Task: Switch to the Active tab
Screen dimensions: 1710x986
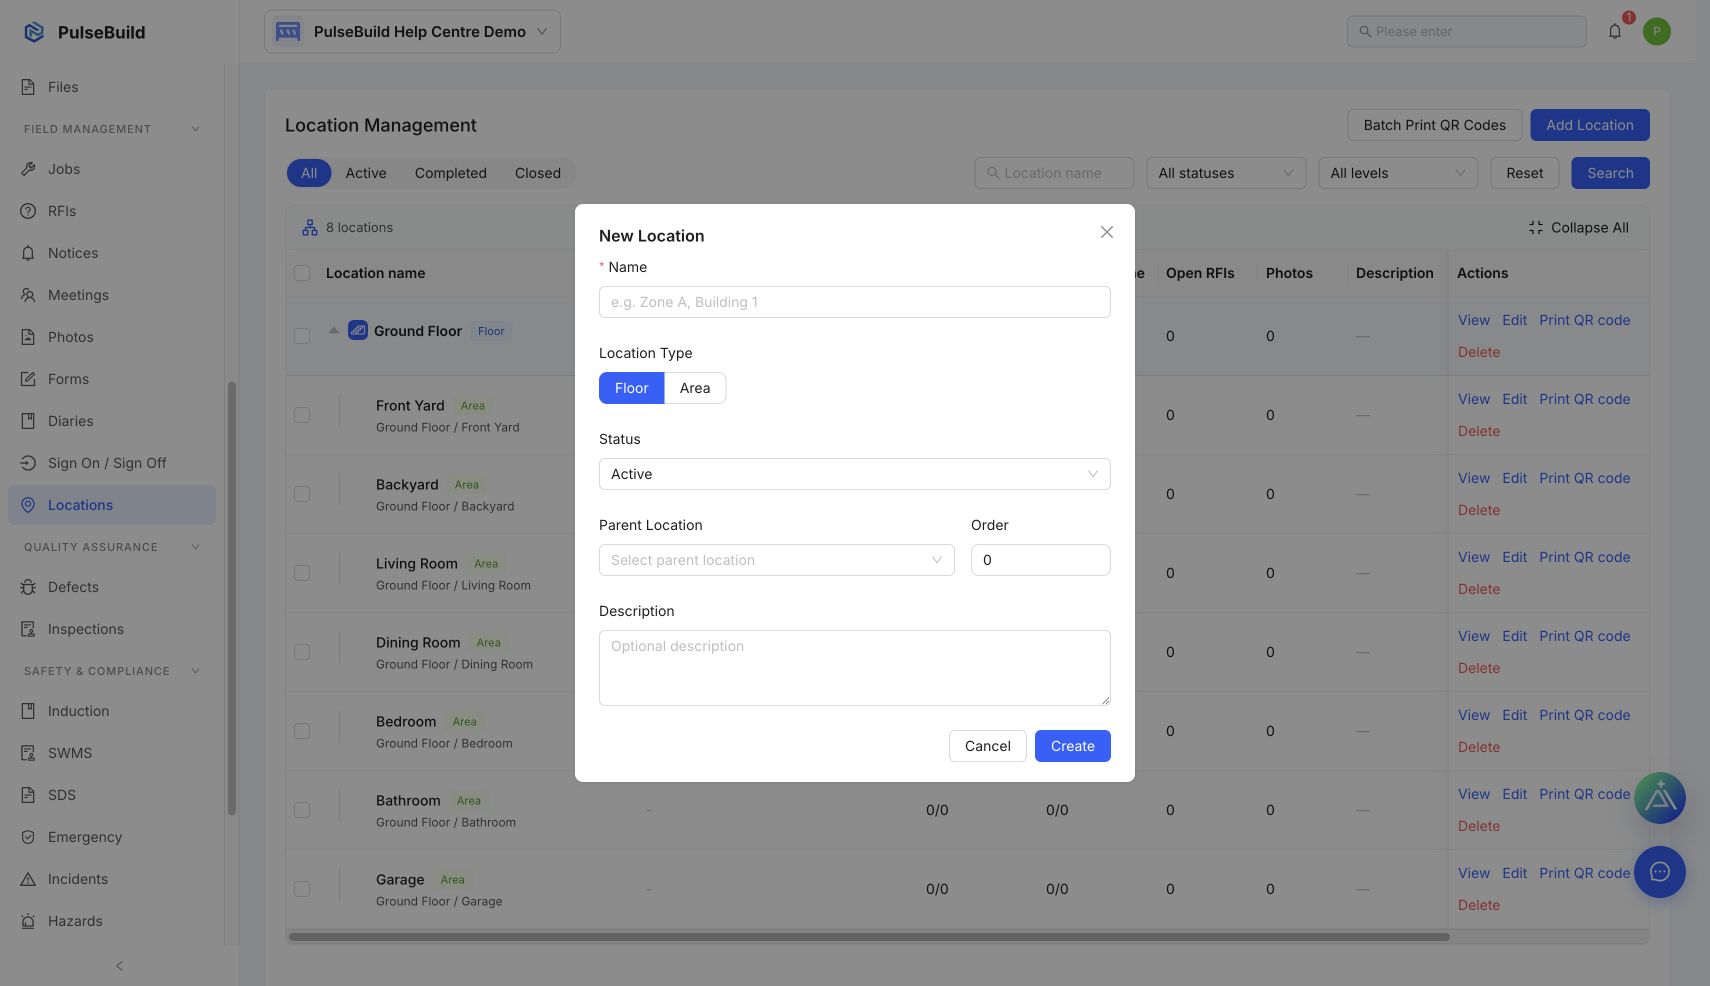Action: [366, 173]
